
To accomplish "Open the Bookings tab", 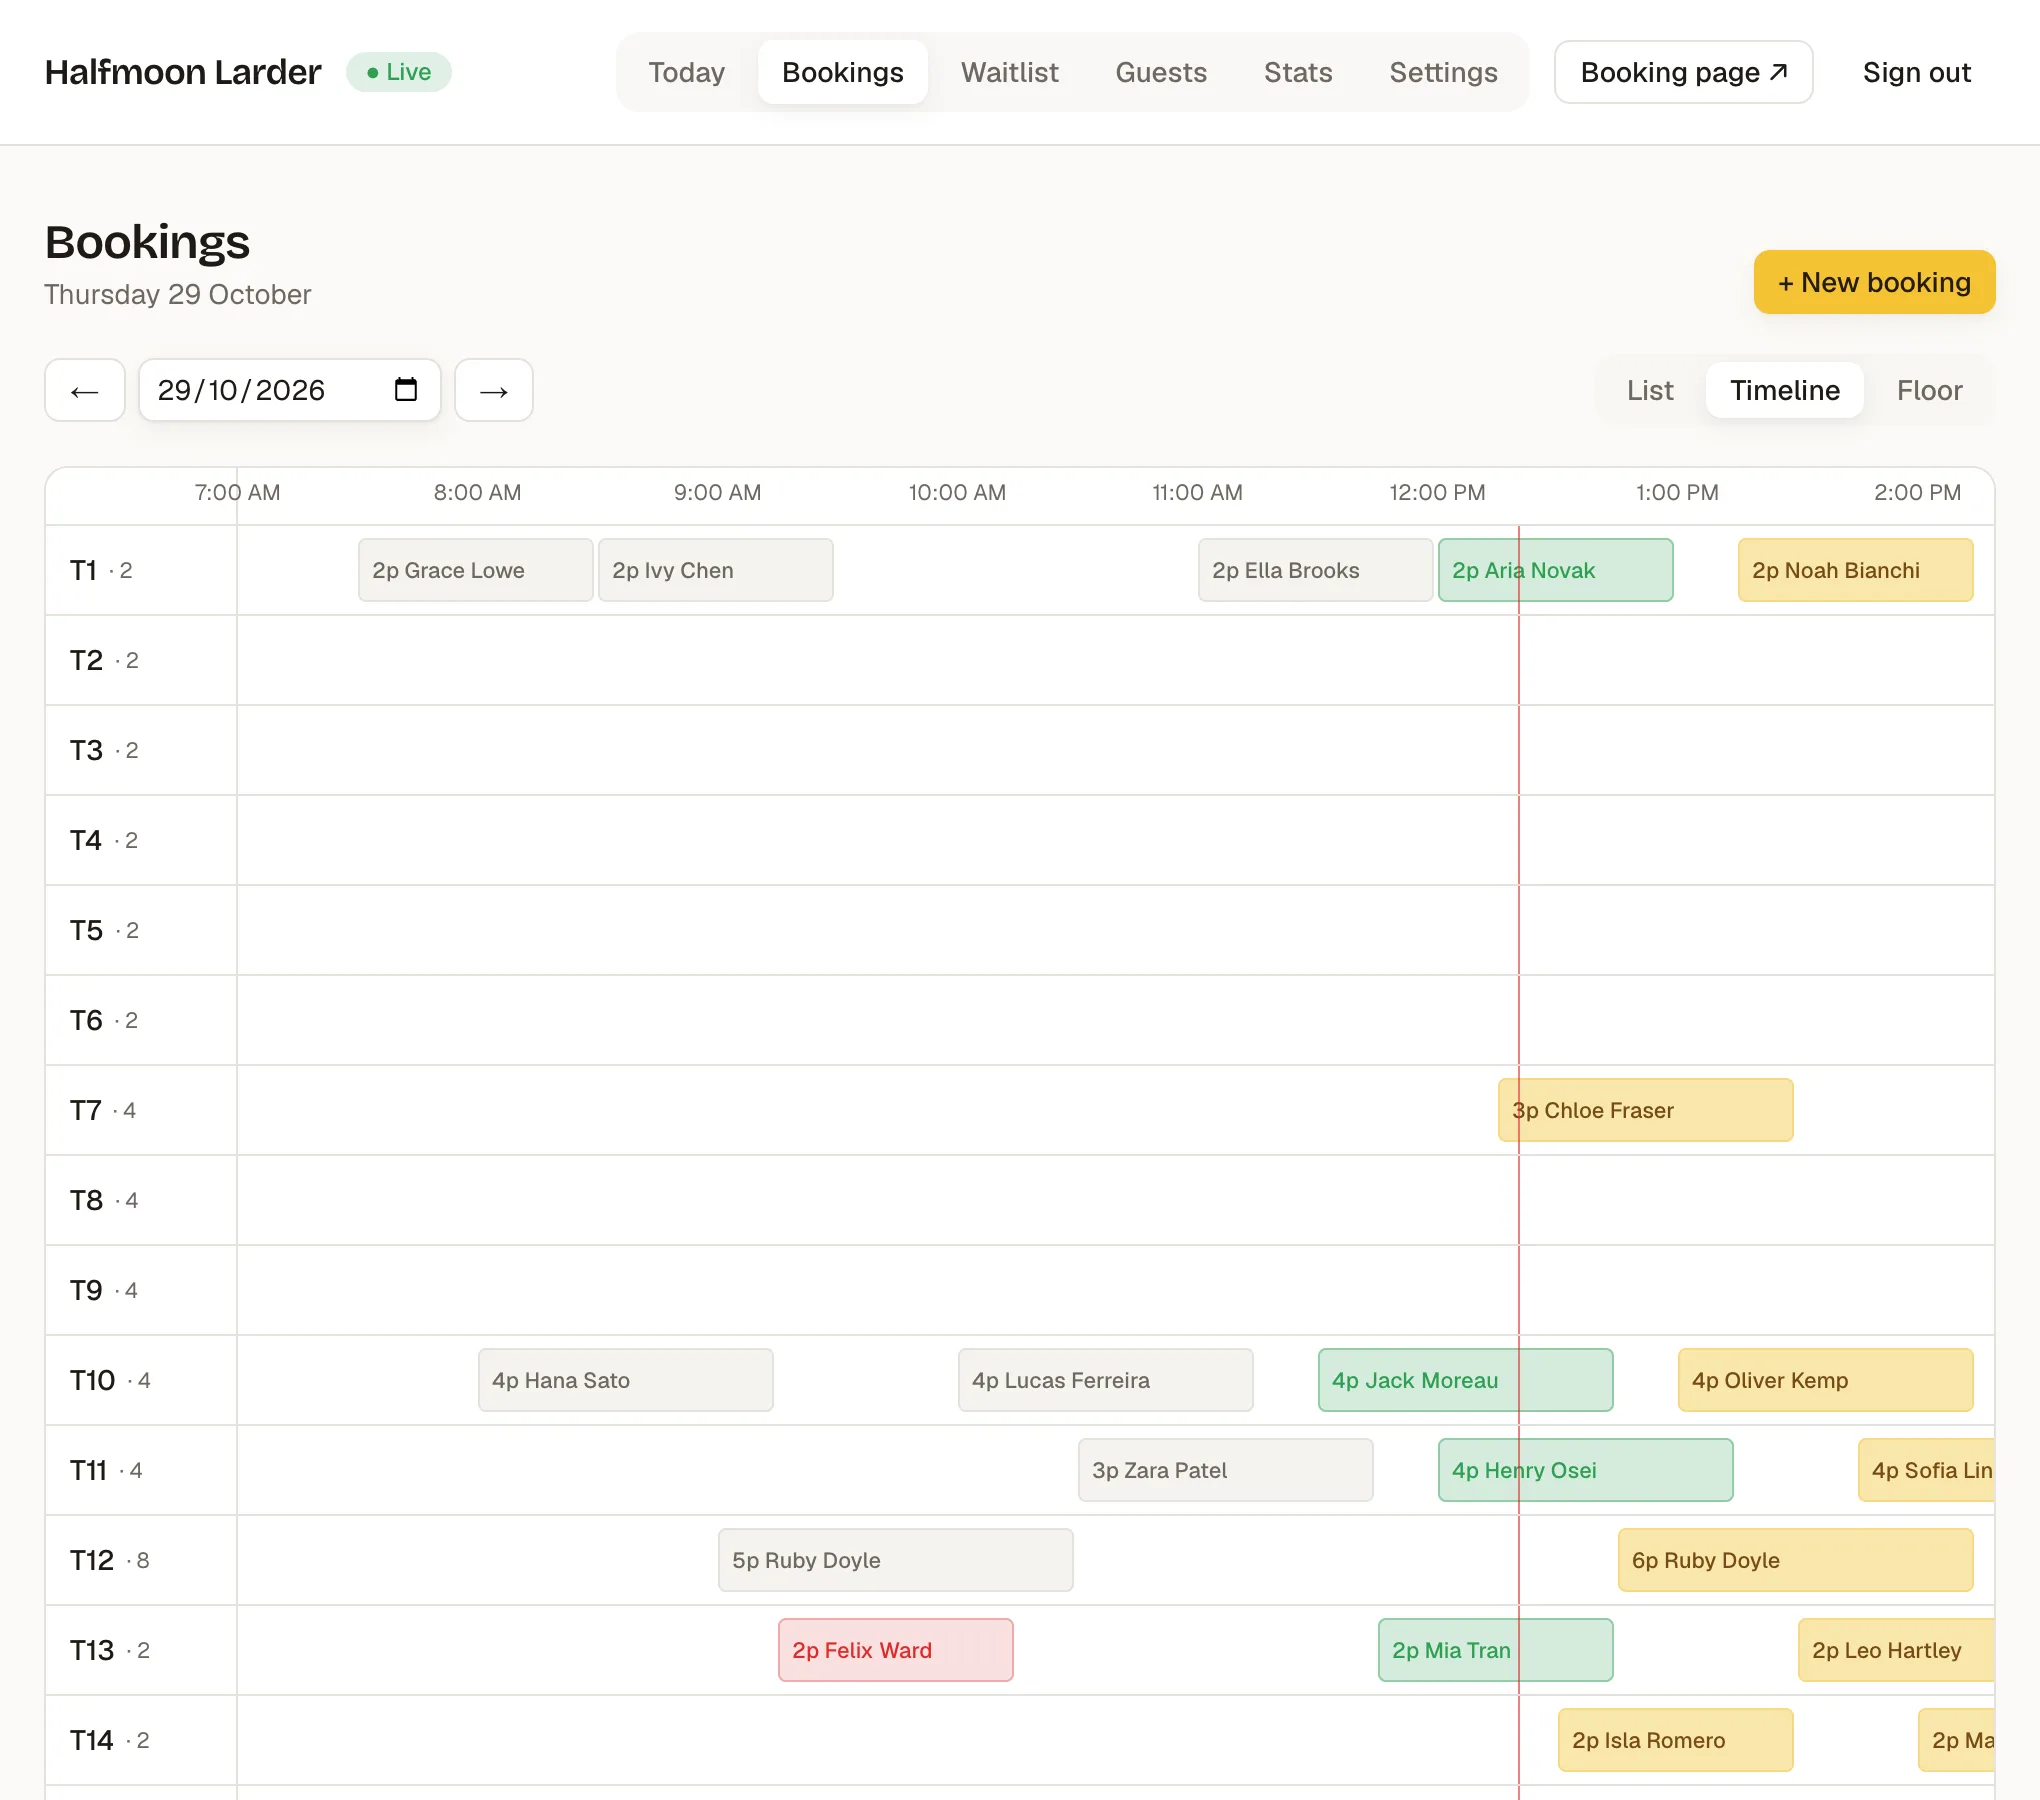I will [843, 72].
